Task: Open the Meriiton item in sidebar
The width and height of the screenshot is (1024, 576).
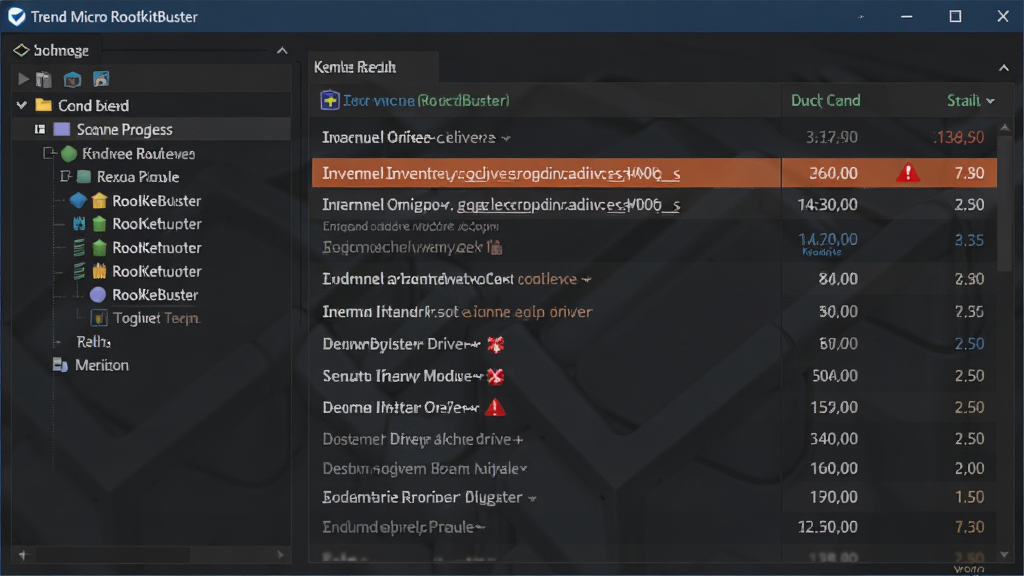Action: click(101, 365)
